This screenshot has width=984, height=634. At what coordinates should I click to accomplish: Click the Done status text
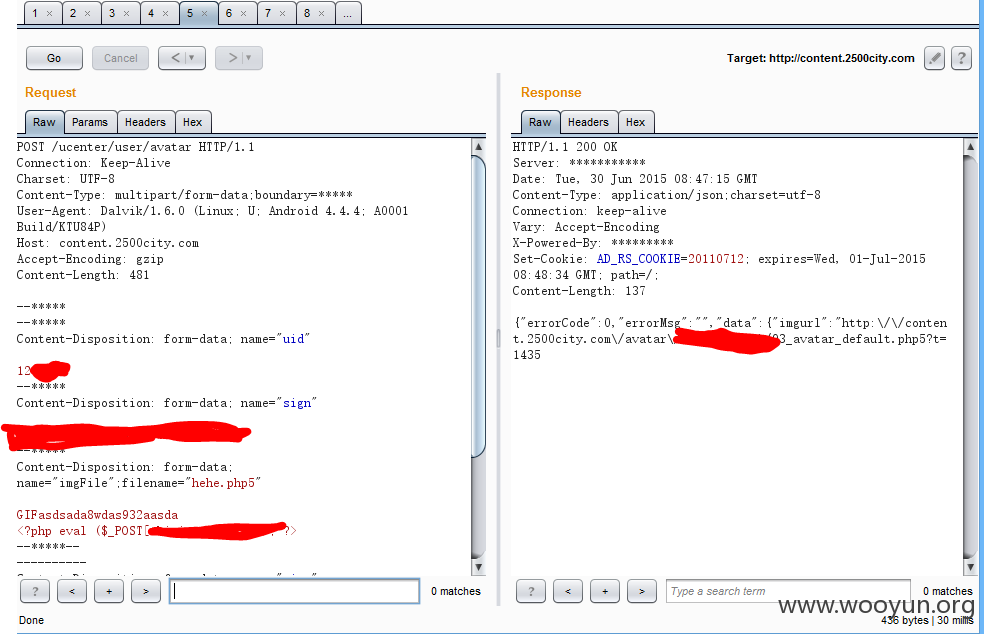(31, 620)
